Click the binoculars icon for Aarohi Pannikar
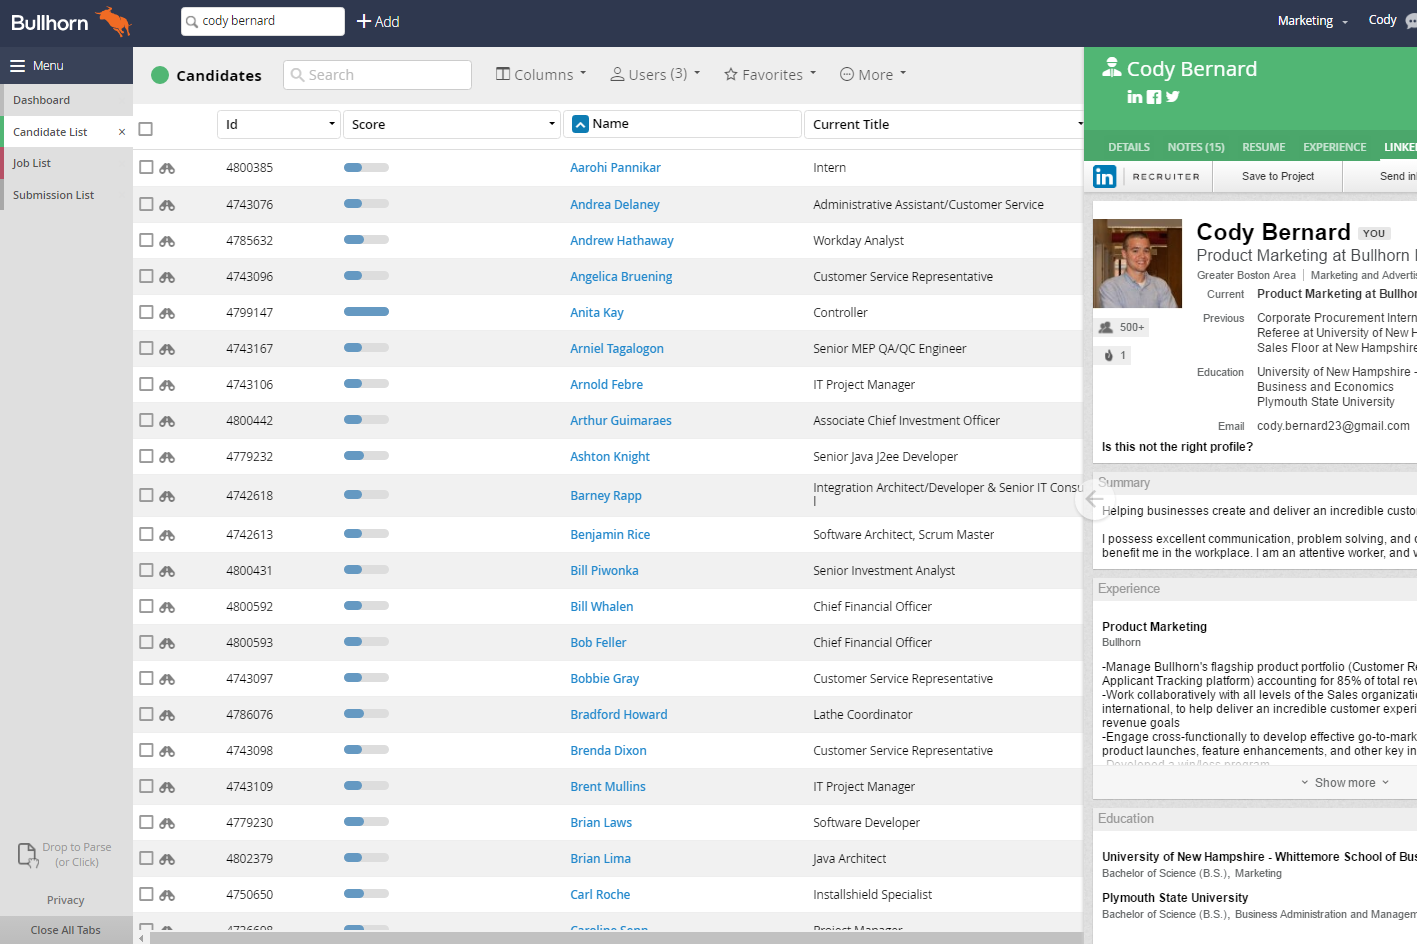The width and height of the screenshot is (1417, 944). coord(167,168)
